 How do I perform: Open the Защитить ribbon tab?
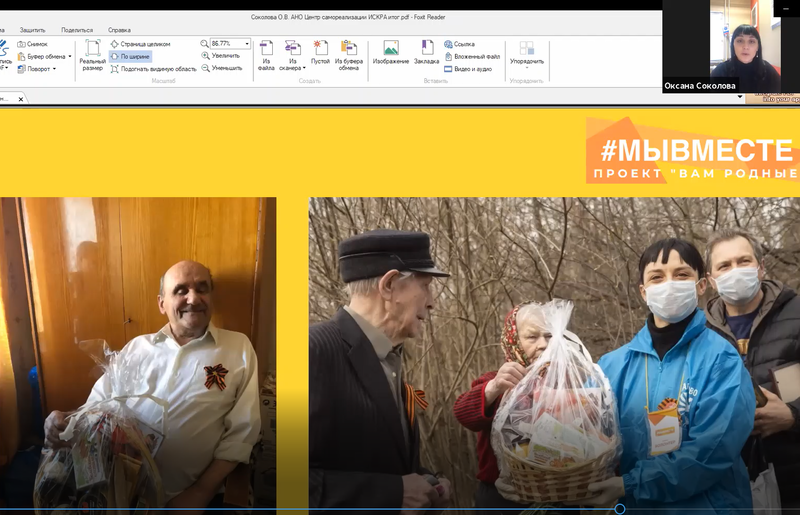coord(32,30)
